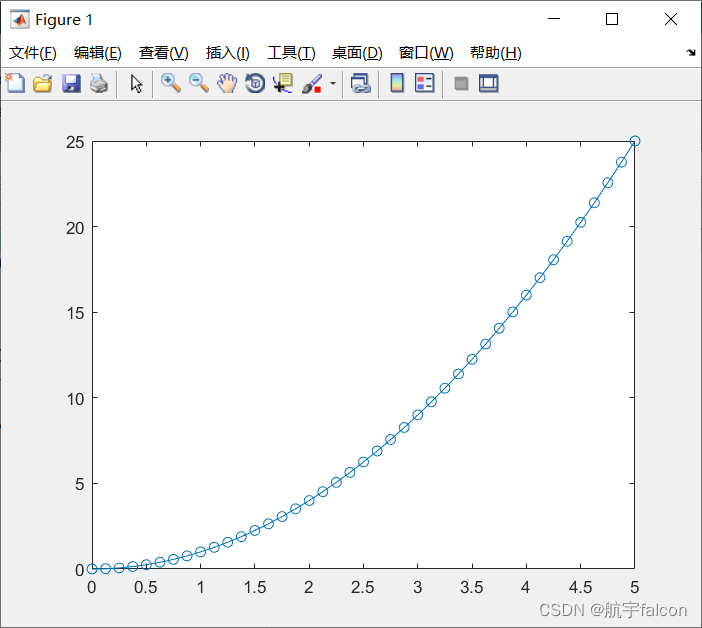This screenshot has width=702, height=628.
Task: Insert Legend using toolbar icon
Action: [x=424, y=83]
